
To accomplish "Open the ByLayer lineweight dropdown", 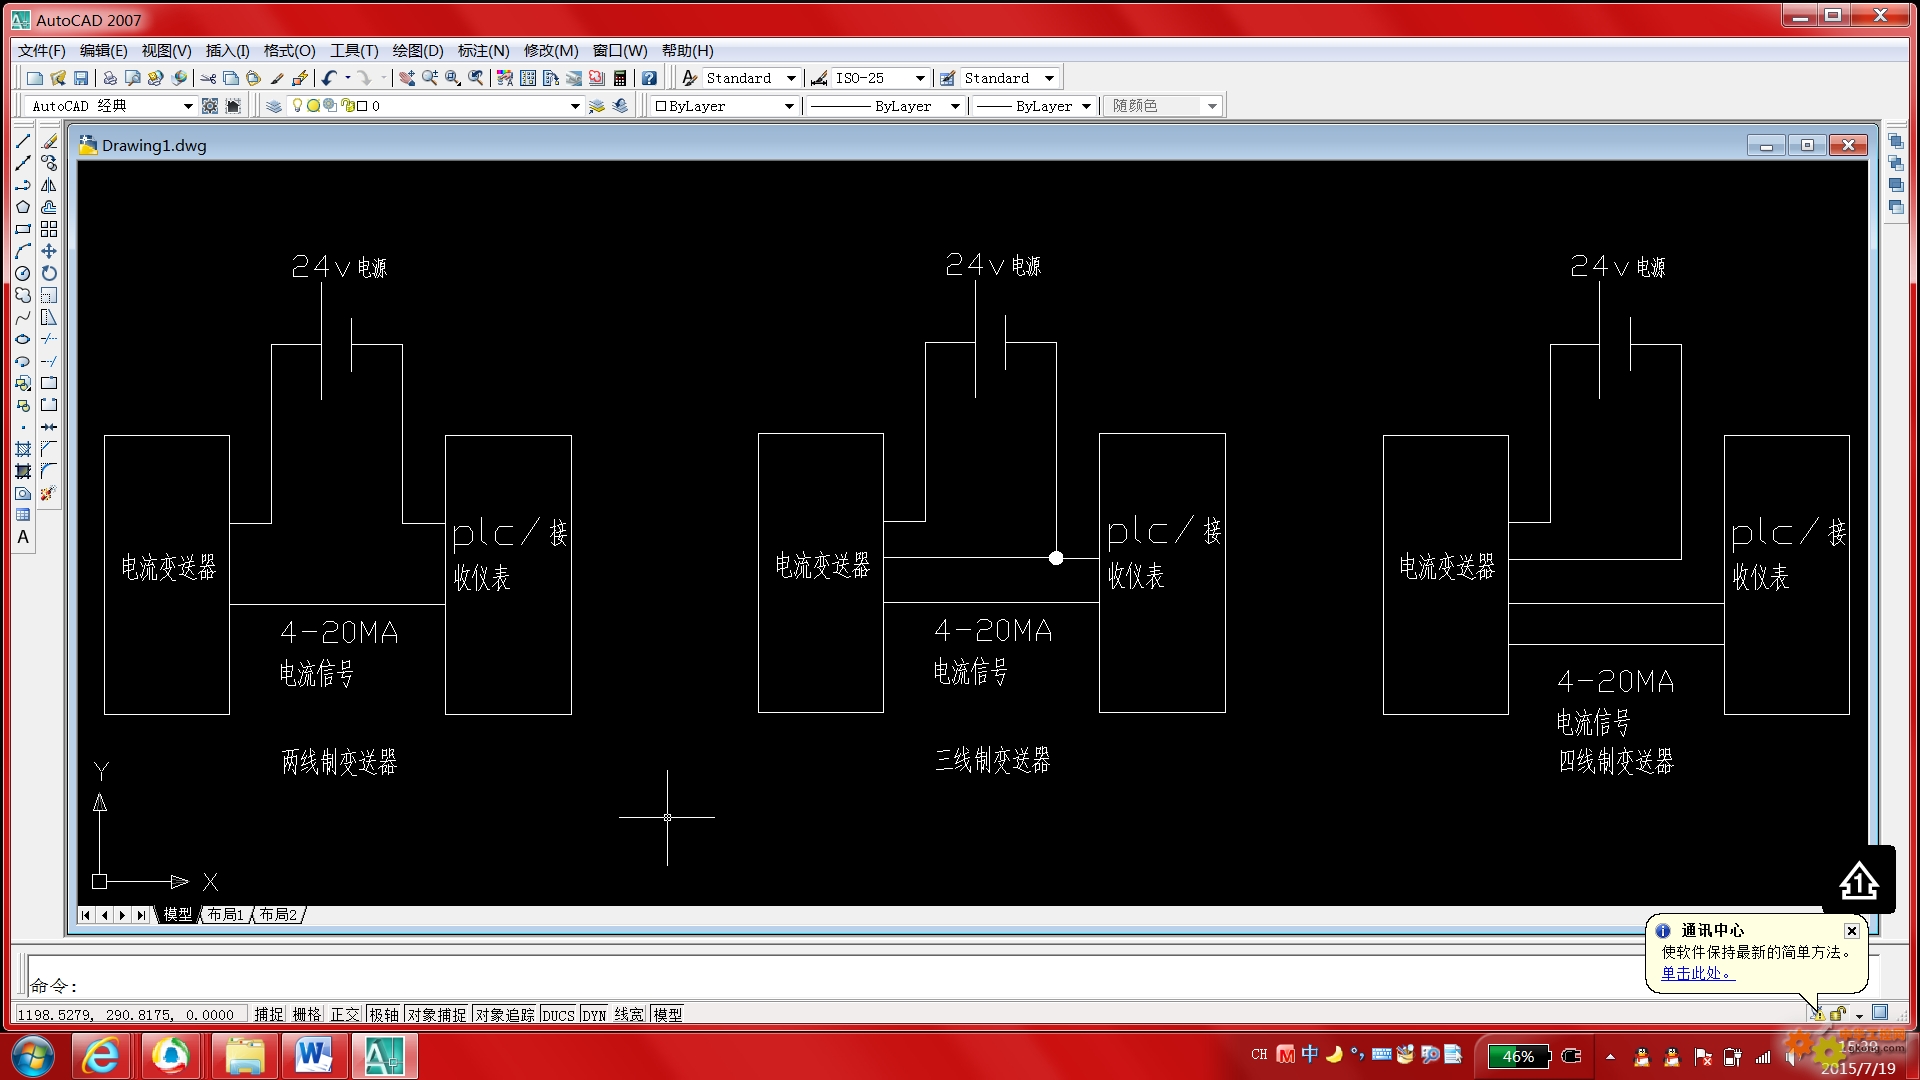I will [1086, 106].
